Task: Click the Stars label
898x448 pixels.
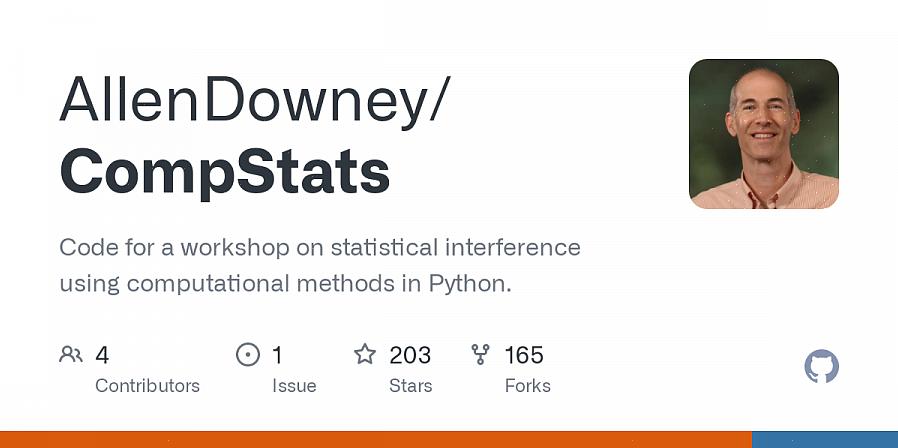Action: click(411, 385)
